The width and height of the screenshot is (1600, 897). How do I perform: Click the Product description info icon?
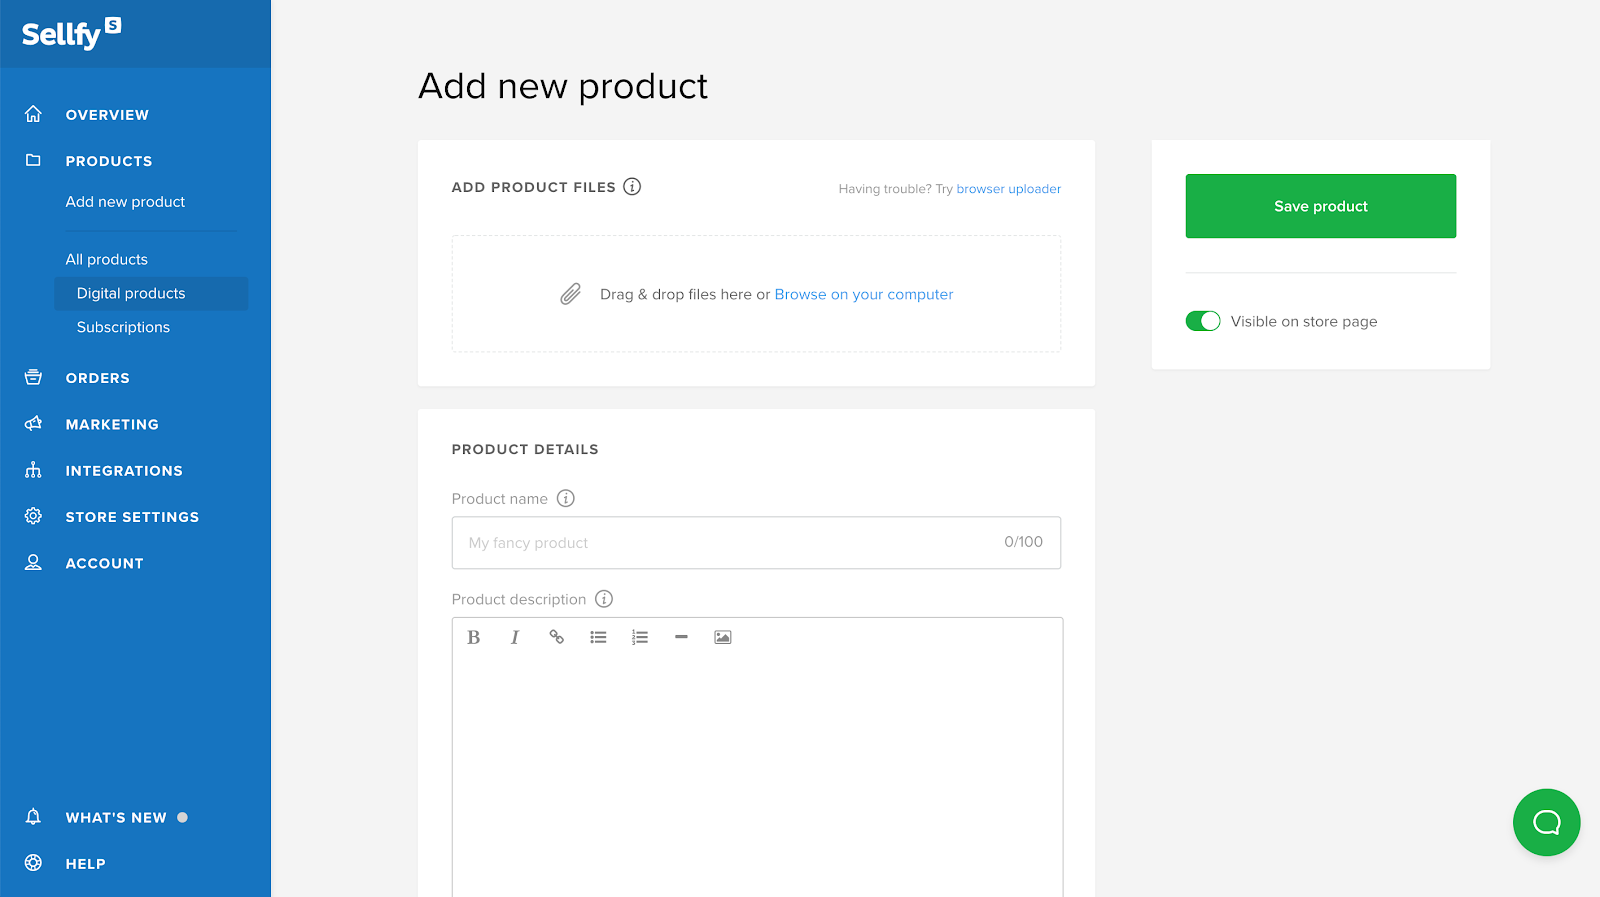point(604,599)
